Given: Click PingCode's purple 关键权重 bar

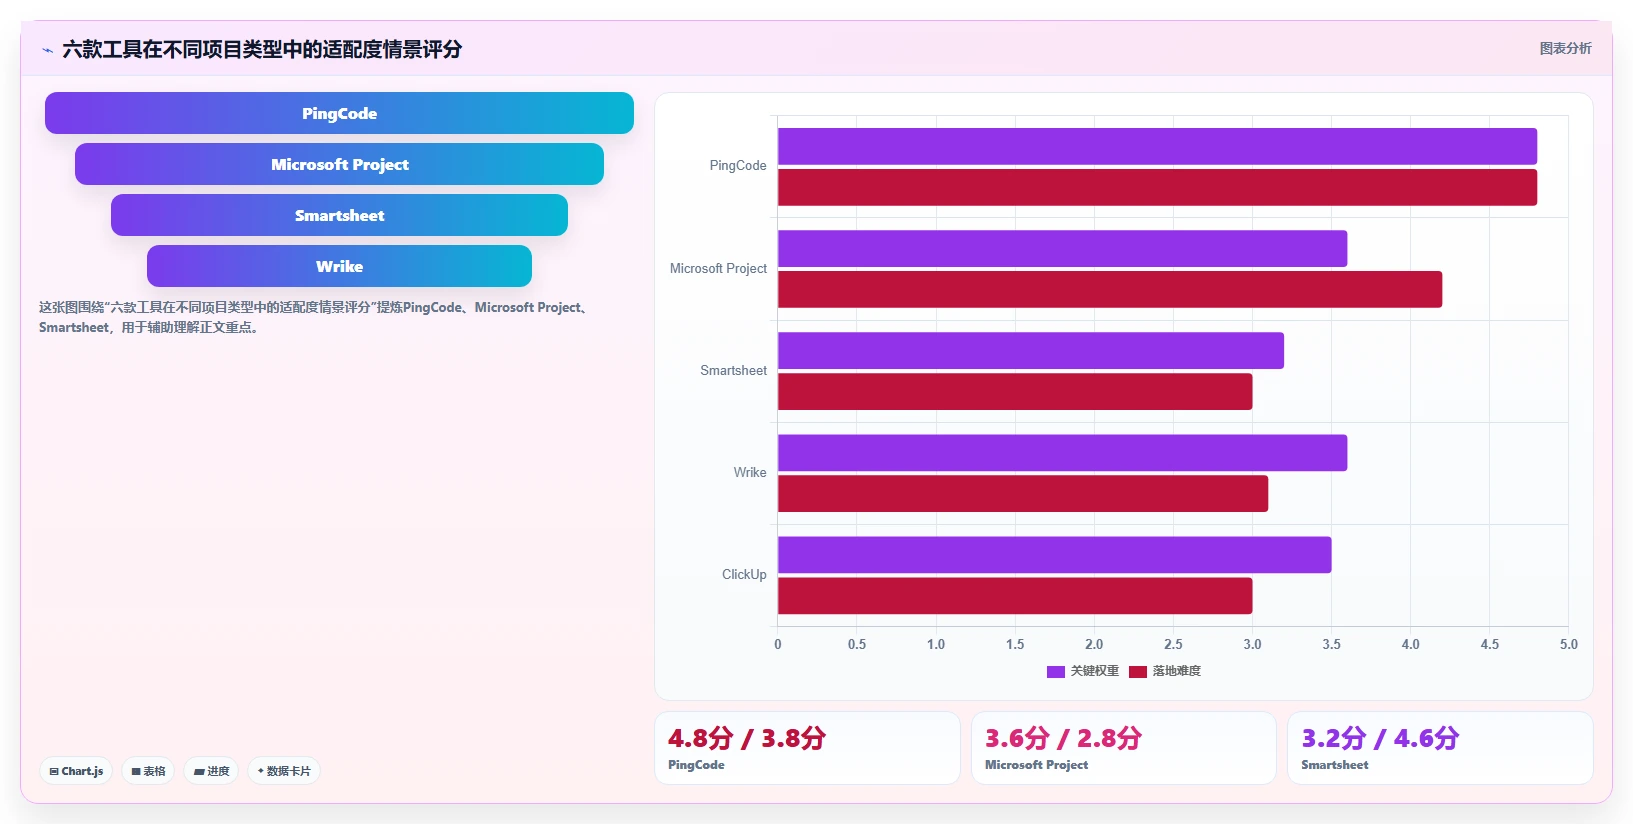Looking at the screenshot, I should click(1157, 146).
